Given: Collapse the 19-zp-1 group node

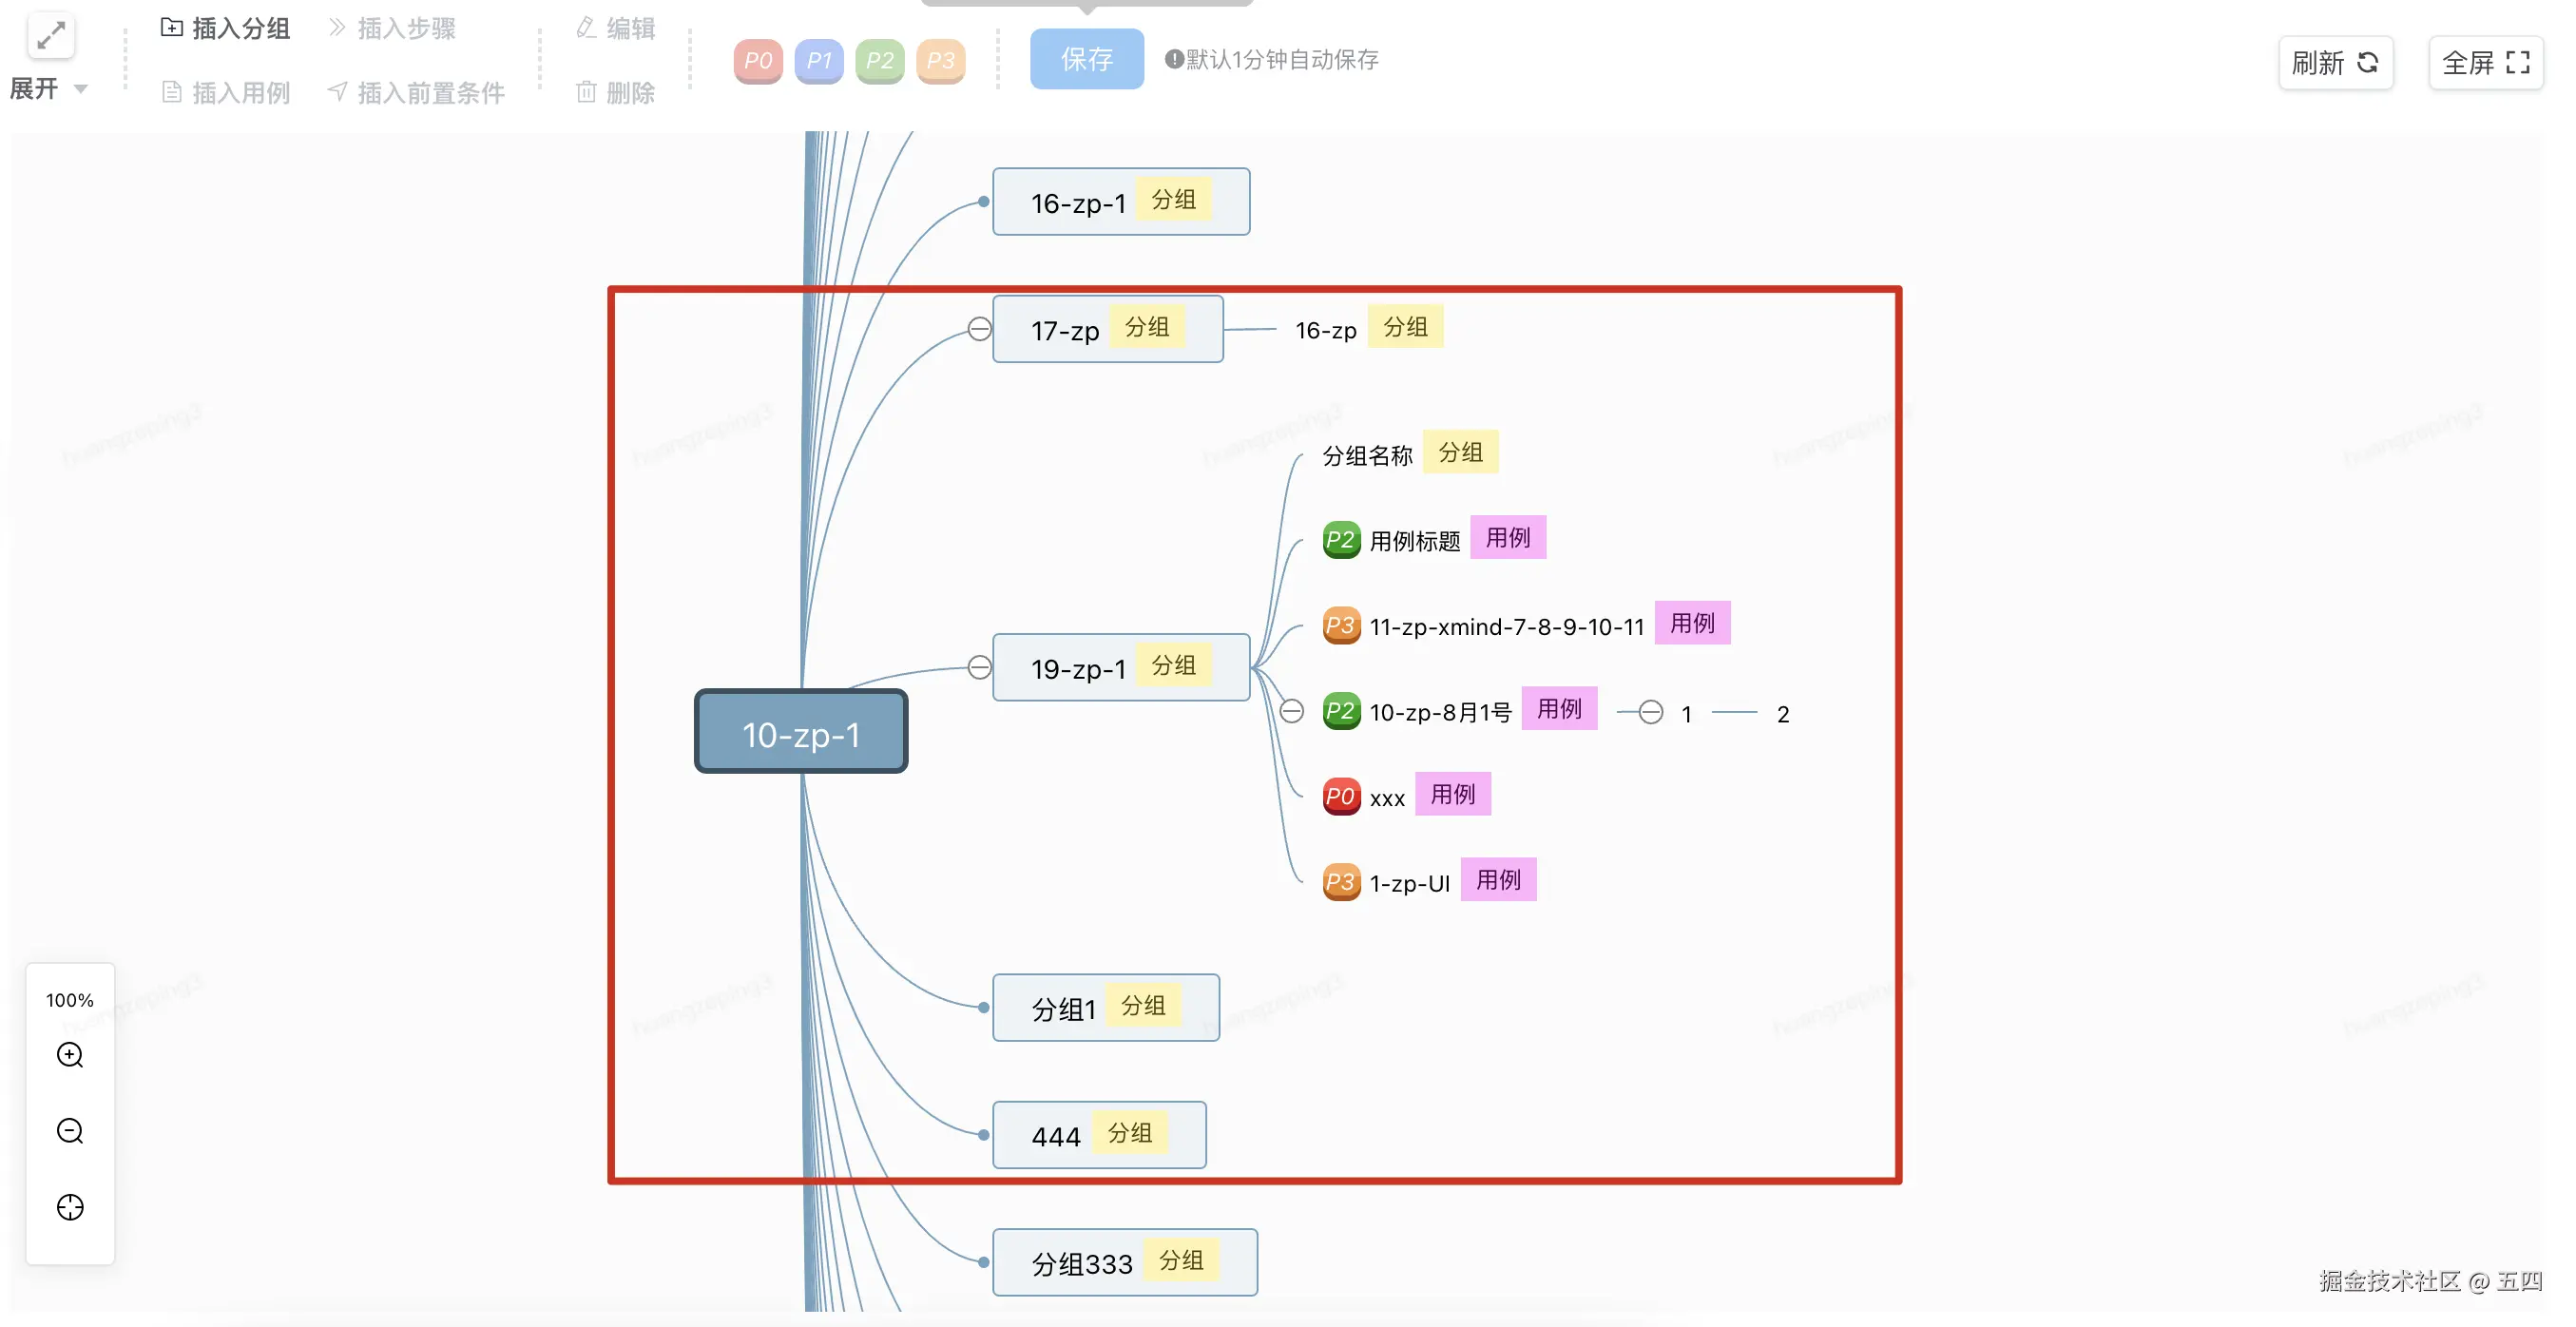Looking at the screenshot, I should click(979, 667).
